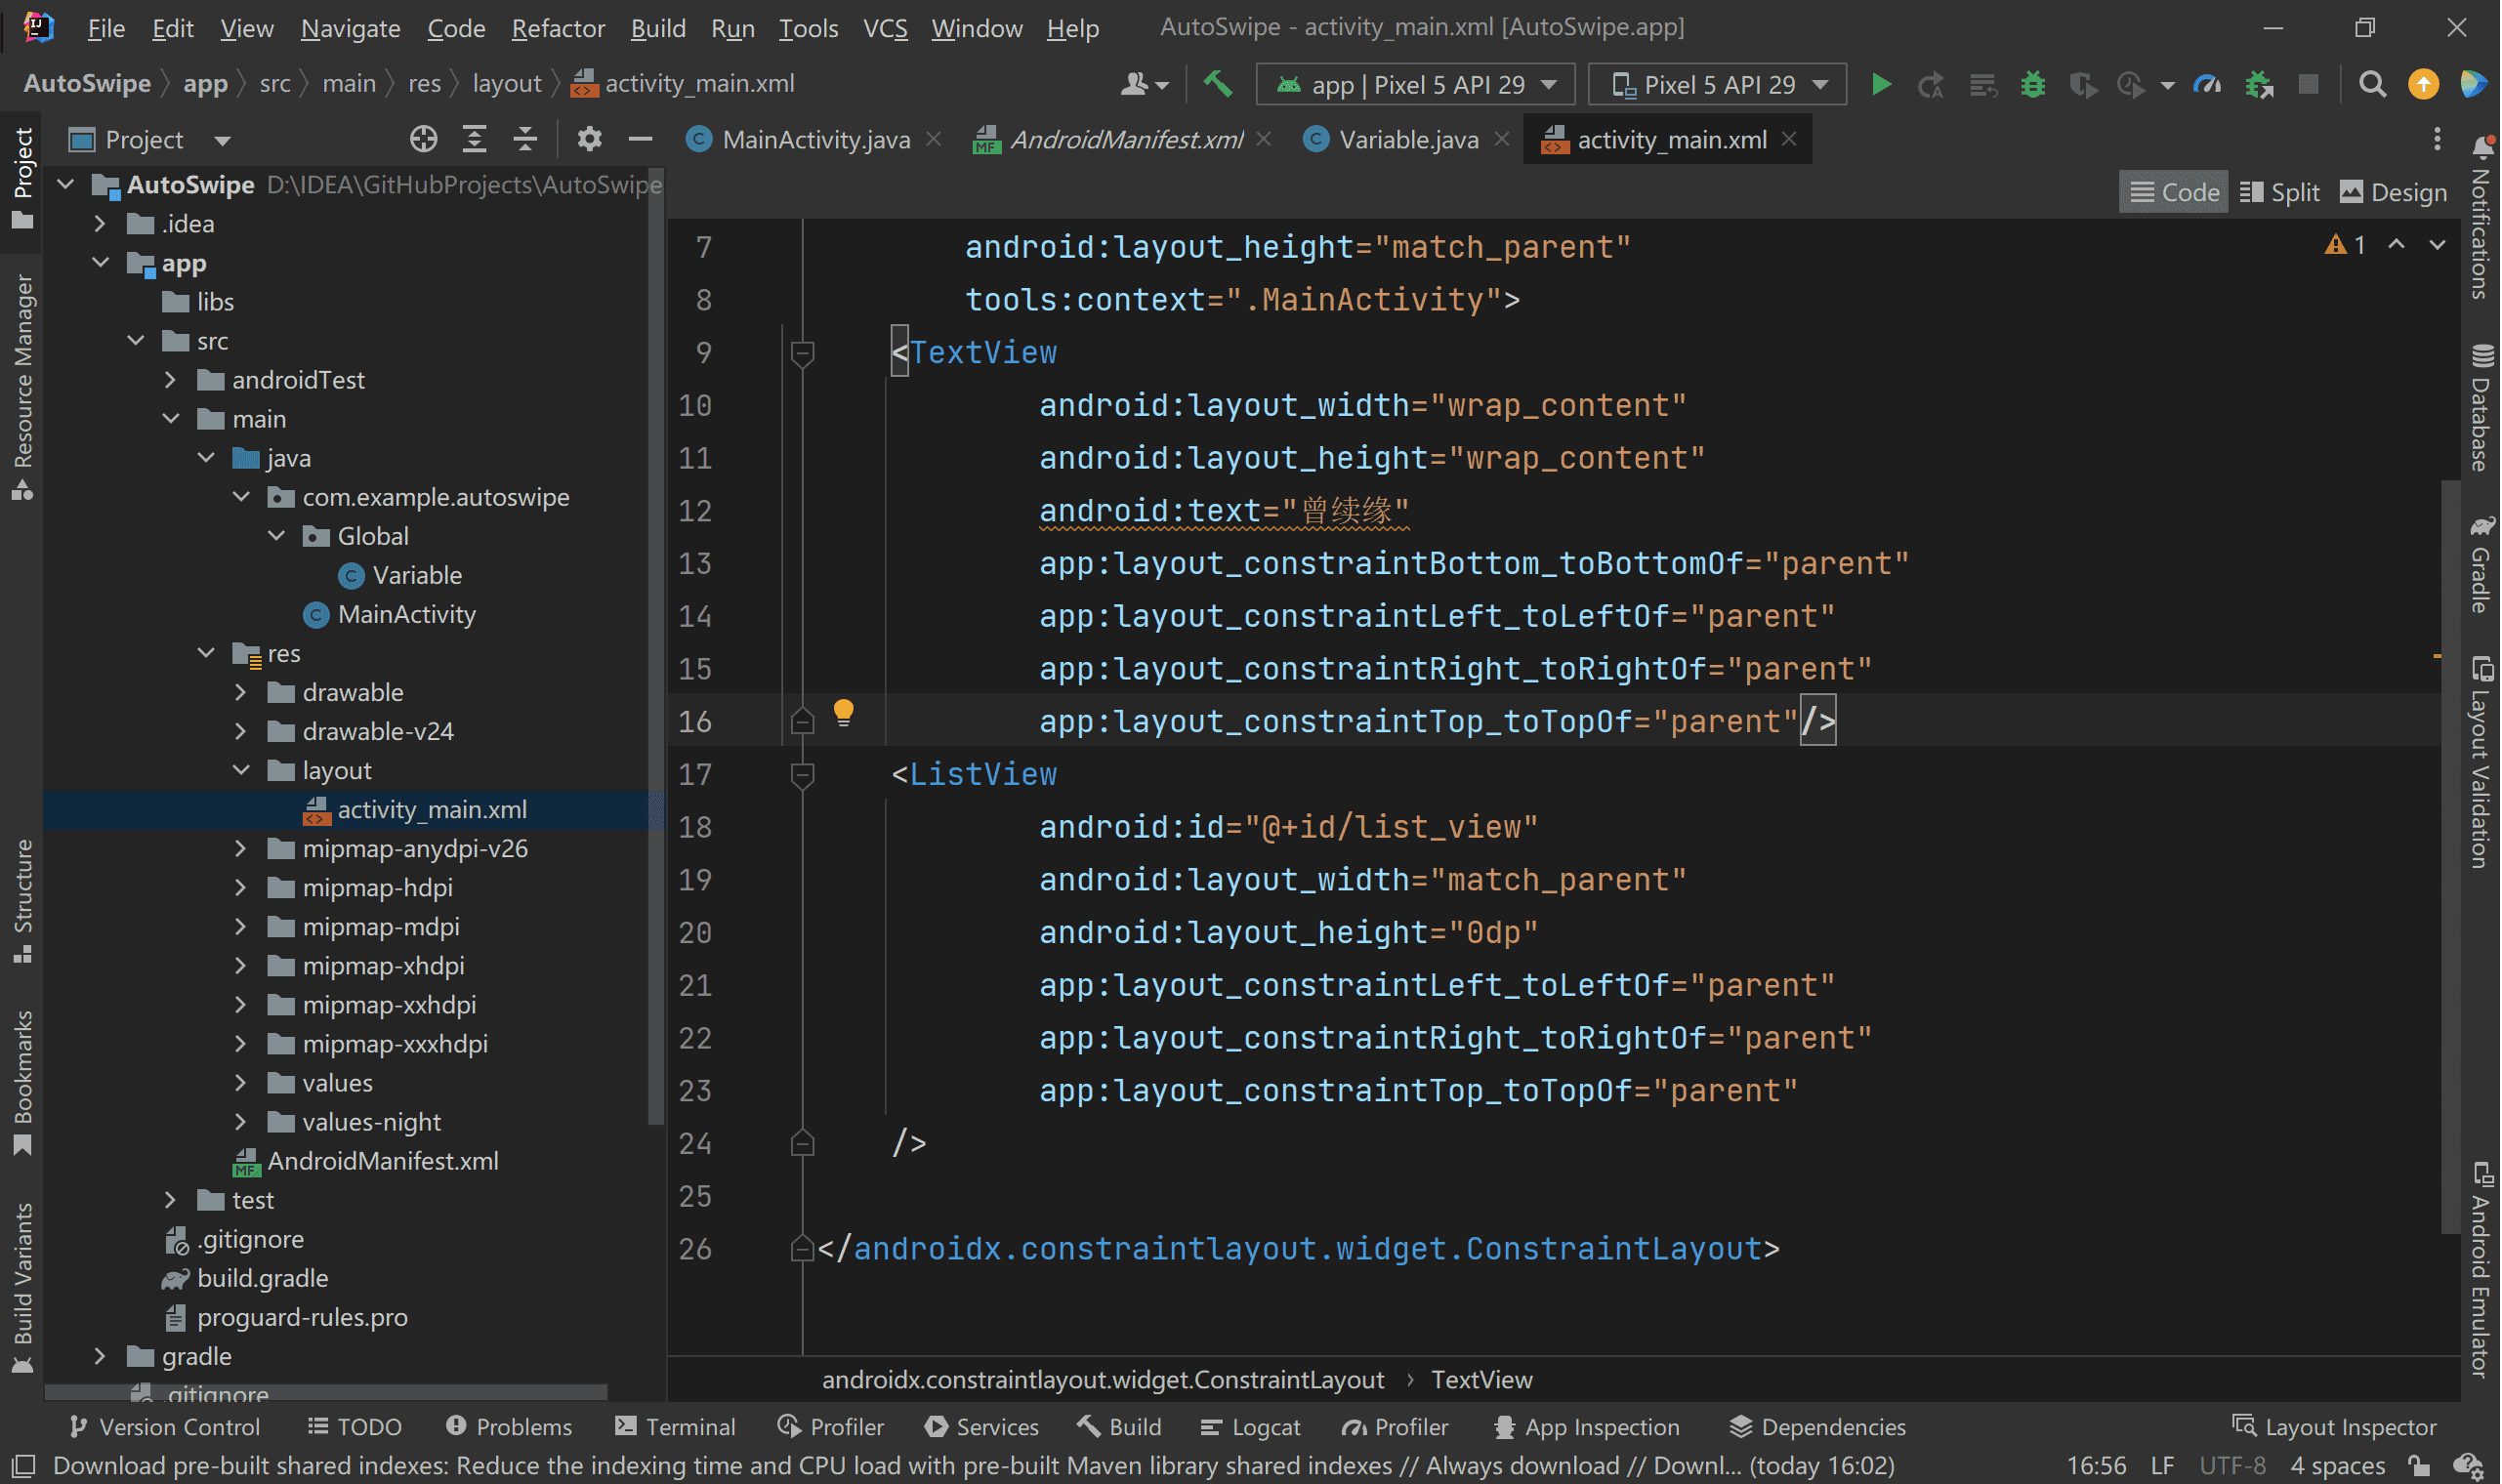The width and height of the screenshot is (2502, 1484).
Task: Click the Make Project hammer icon
Action: [x=1218, y=84]
